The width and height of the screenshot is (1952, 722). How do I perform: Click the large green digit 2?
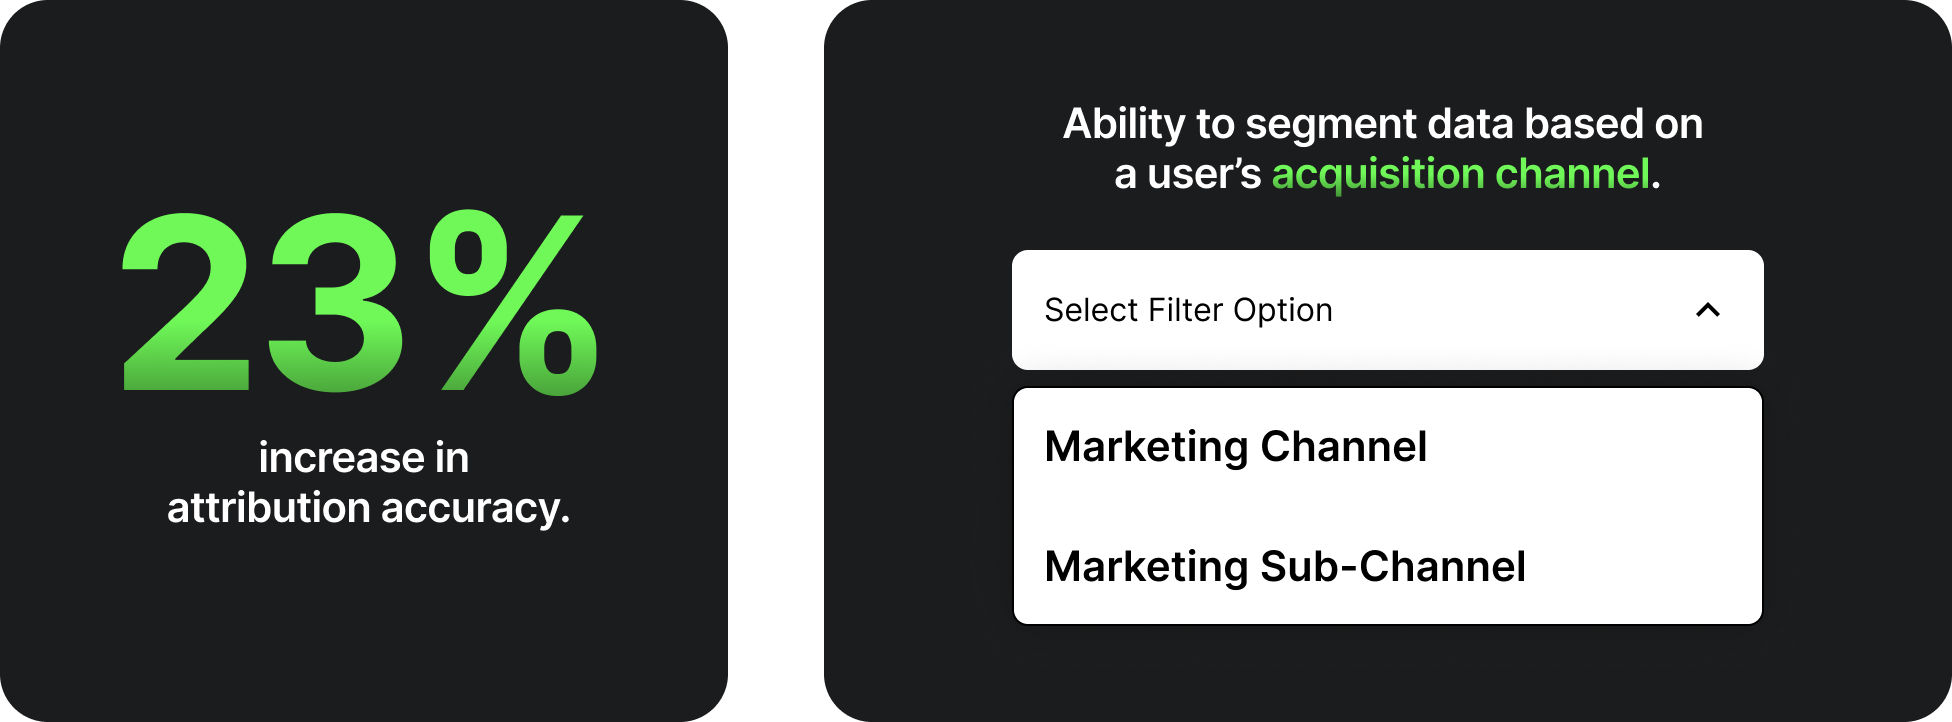tap(186, 300)
